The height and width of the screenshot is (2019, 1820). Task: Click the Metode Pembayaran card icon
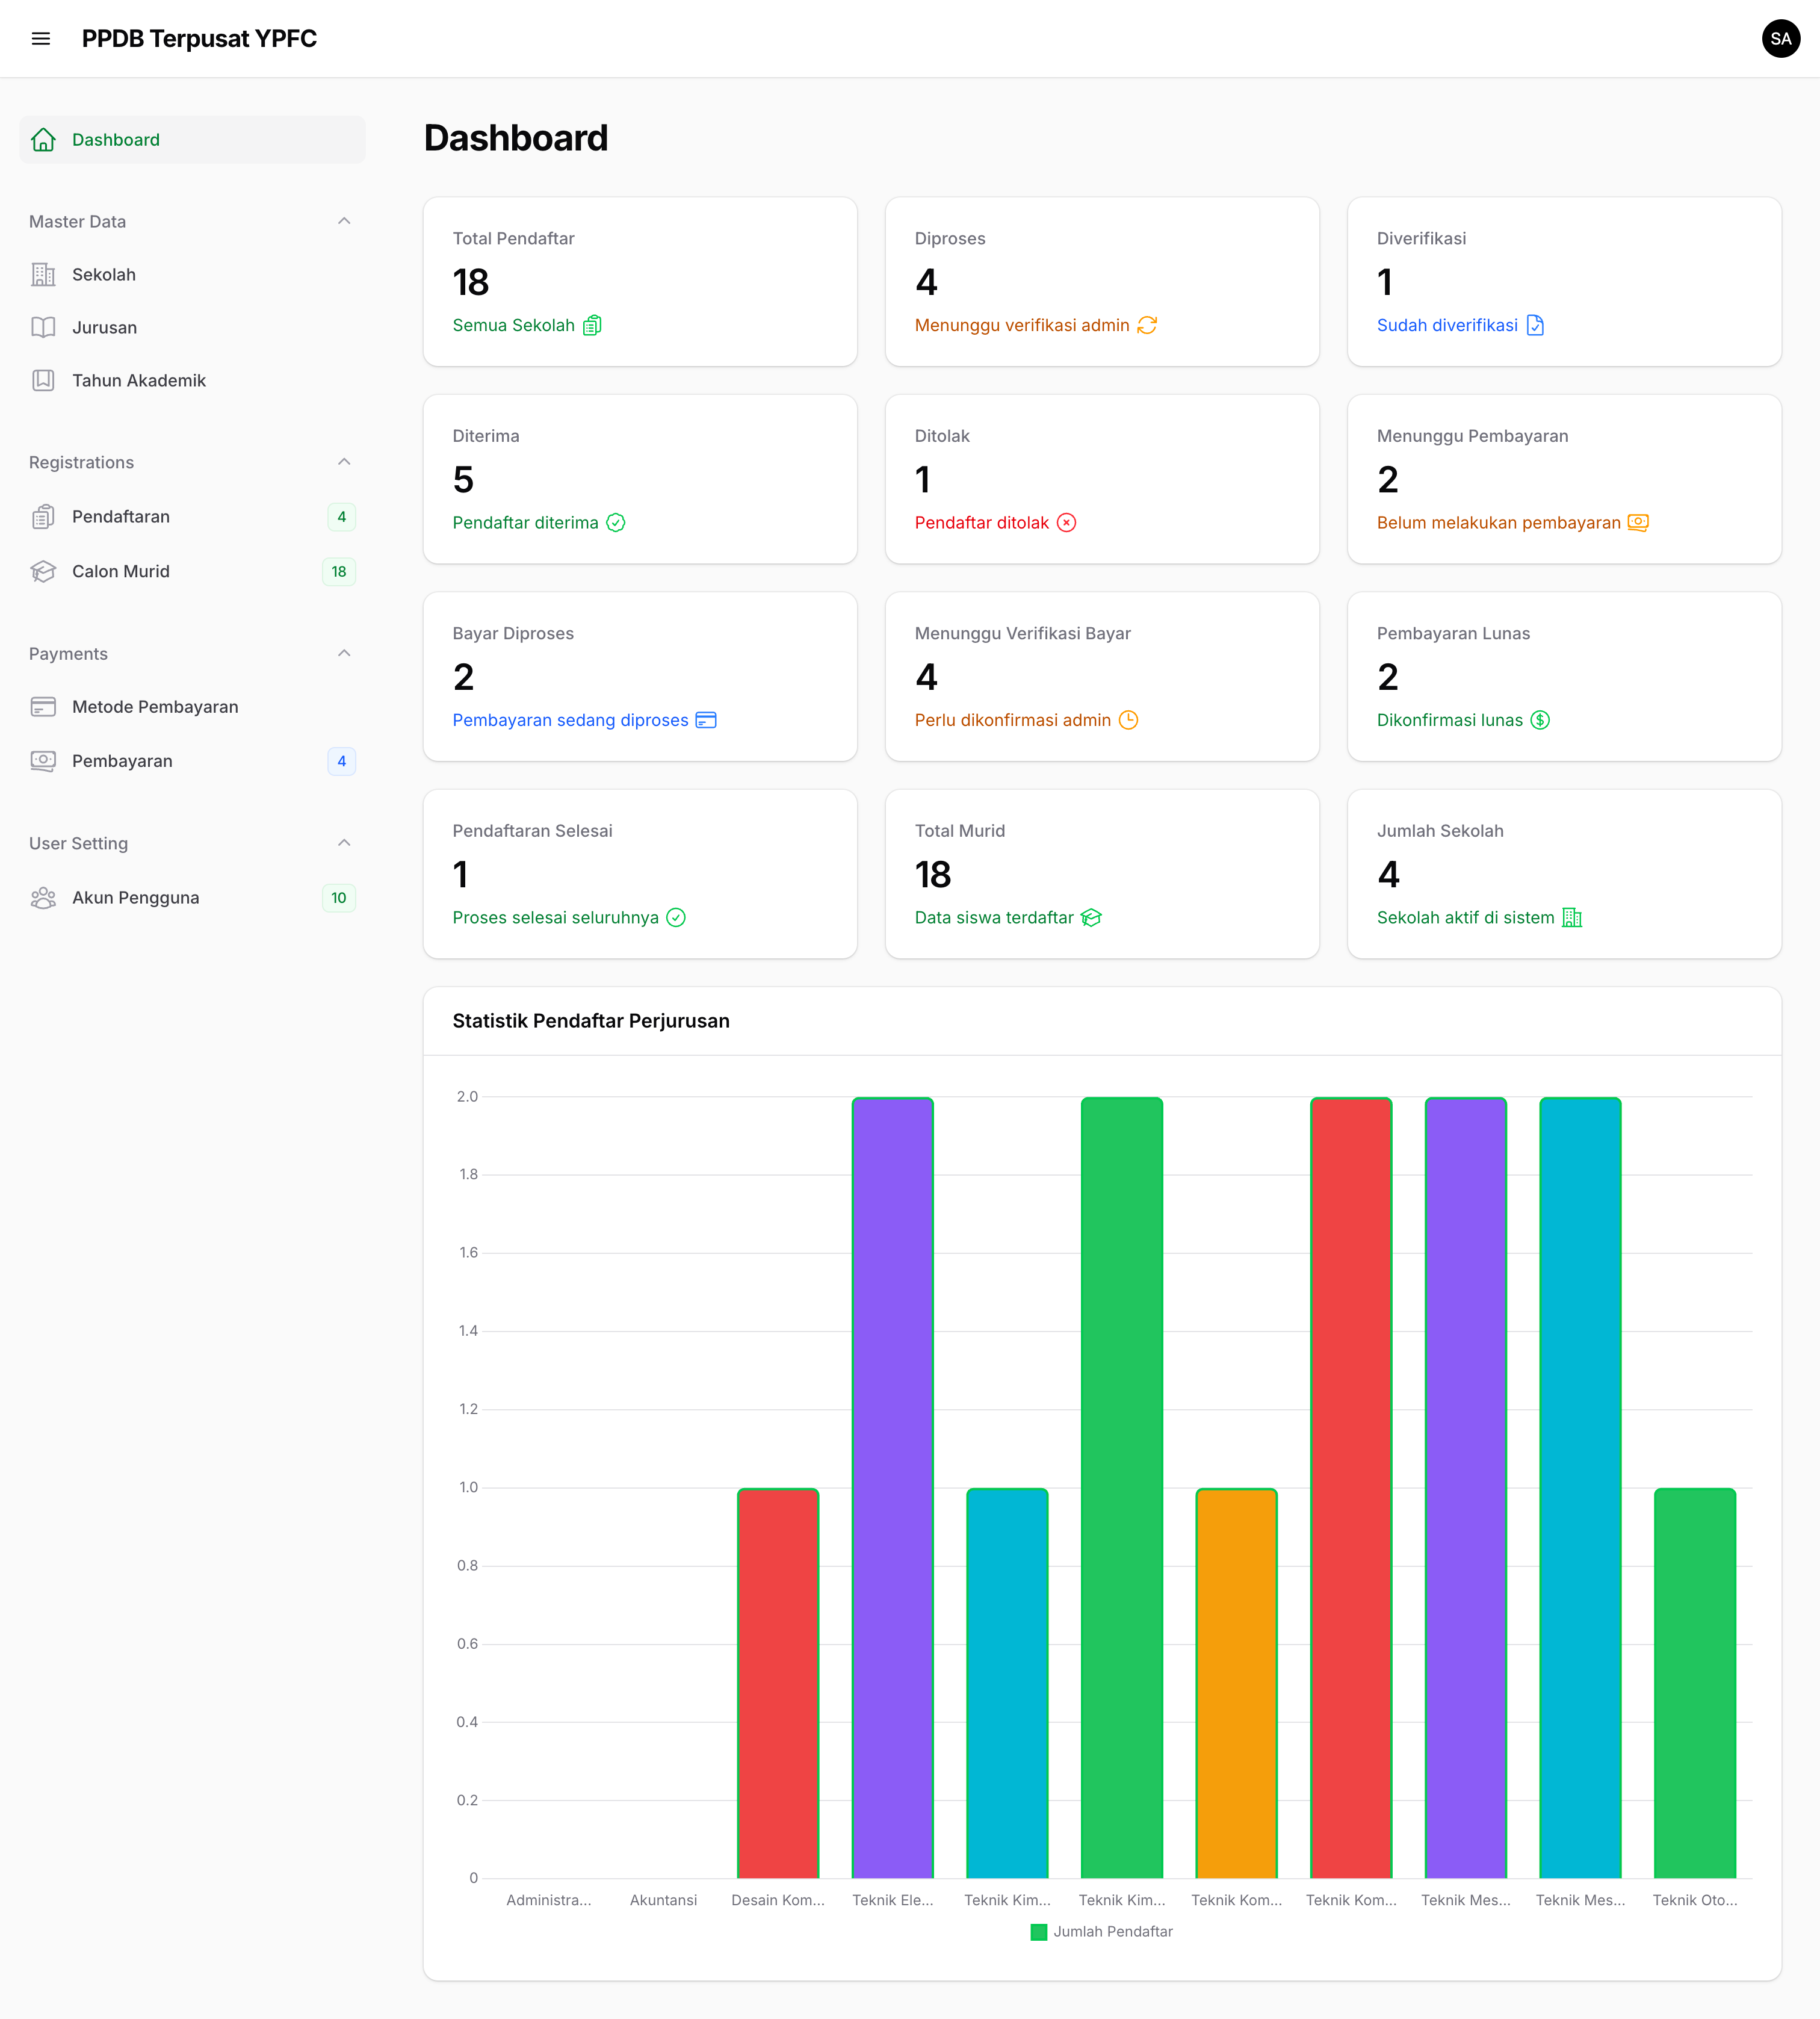(x=43, y=707)
